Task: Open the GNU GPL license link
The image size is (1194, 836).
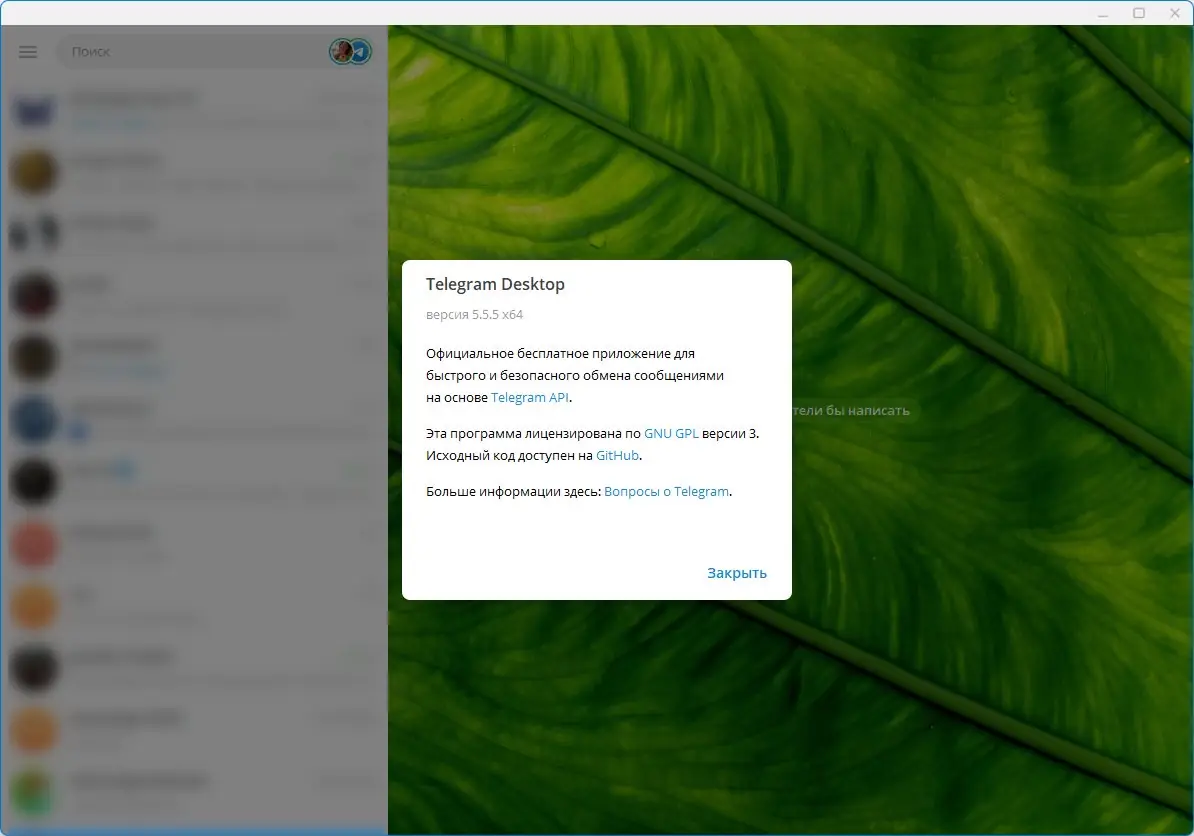Action: tap(671, 433)
